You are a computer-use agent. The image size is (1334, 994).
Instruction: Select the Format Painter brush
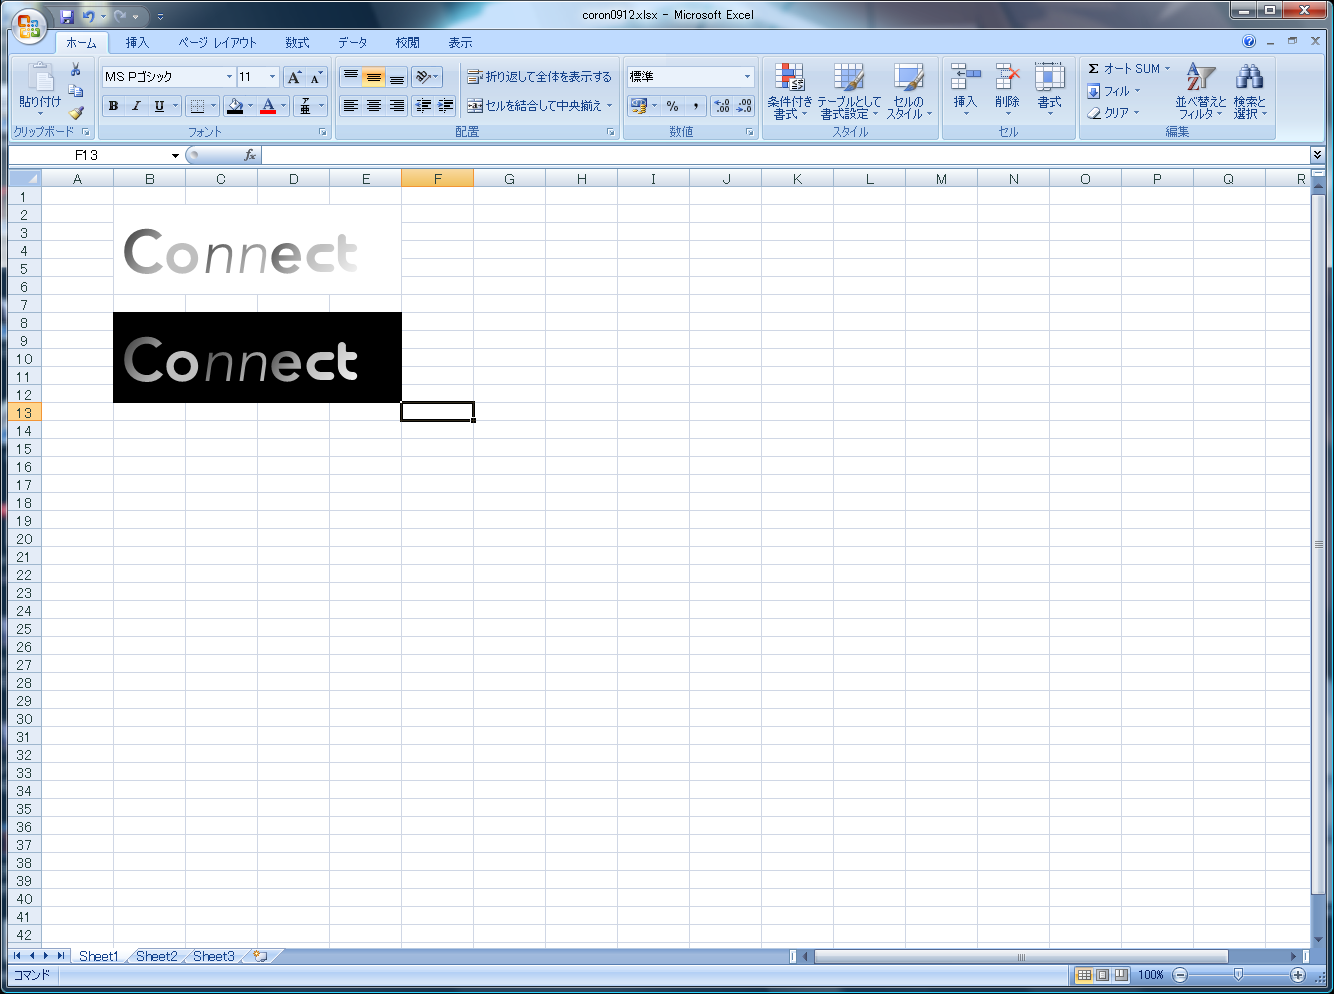pyautogui.click(x=75, y=112)
